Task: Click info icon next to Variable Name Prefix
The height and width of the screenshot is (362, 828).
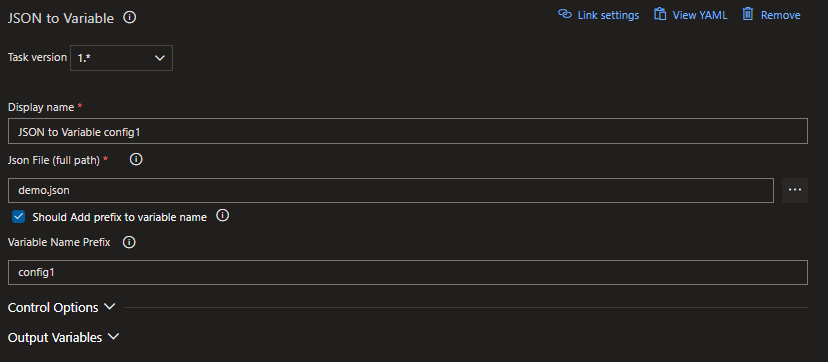Action: click(129, 242)
